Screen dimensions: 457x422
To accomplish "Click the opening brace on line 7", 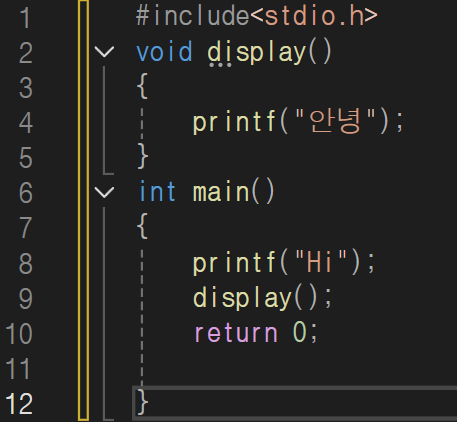I will coord(142,227).
